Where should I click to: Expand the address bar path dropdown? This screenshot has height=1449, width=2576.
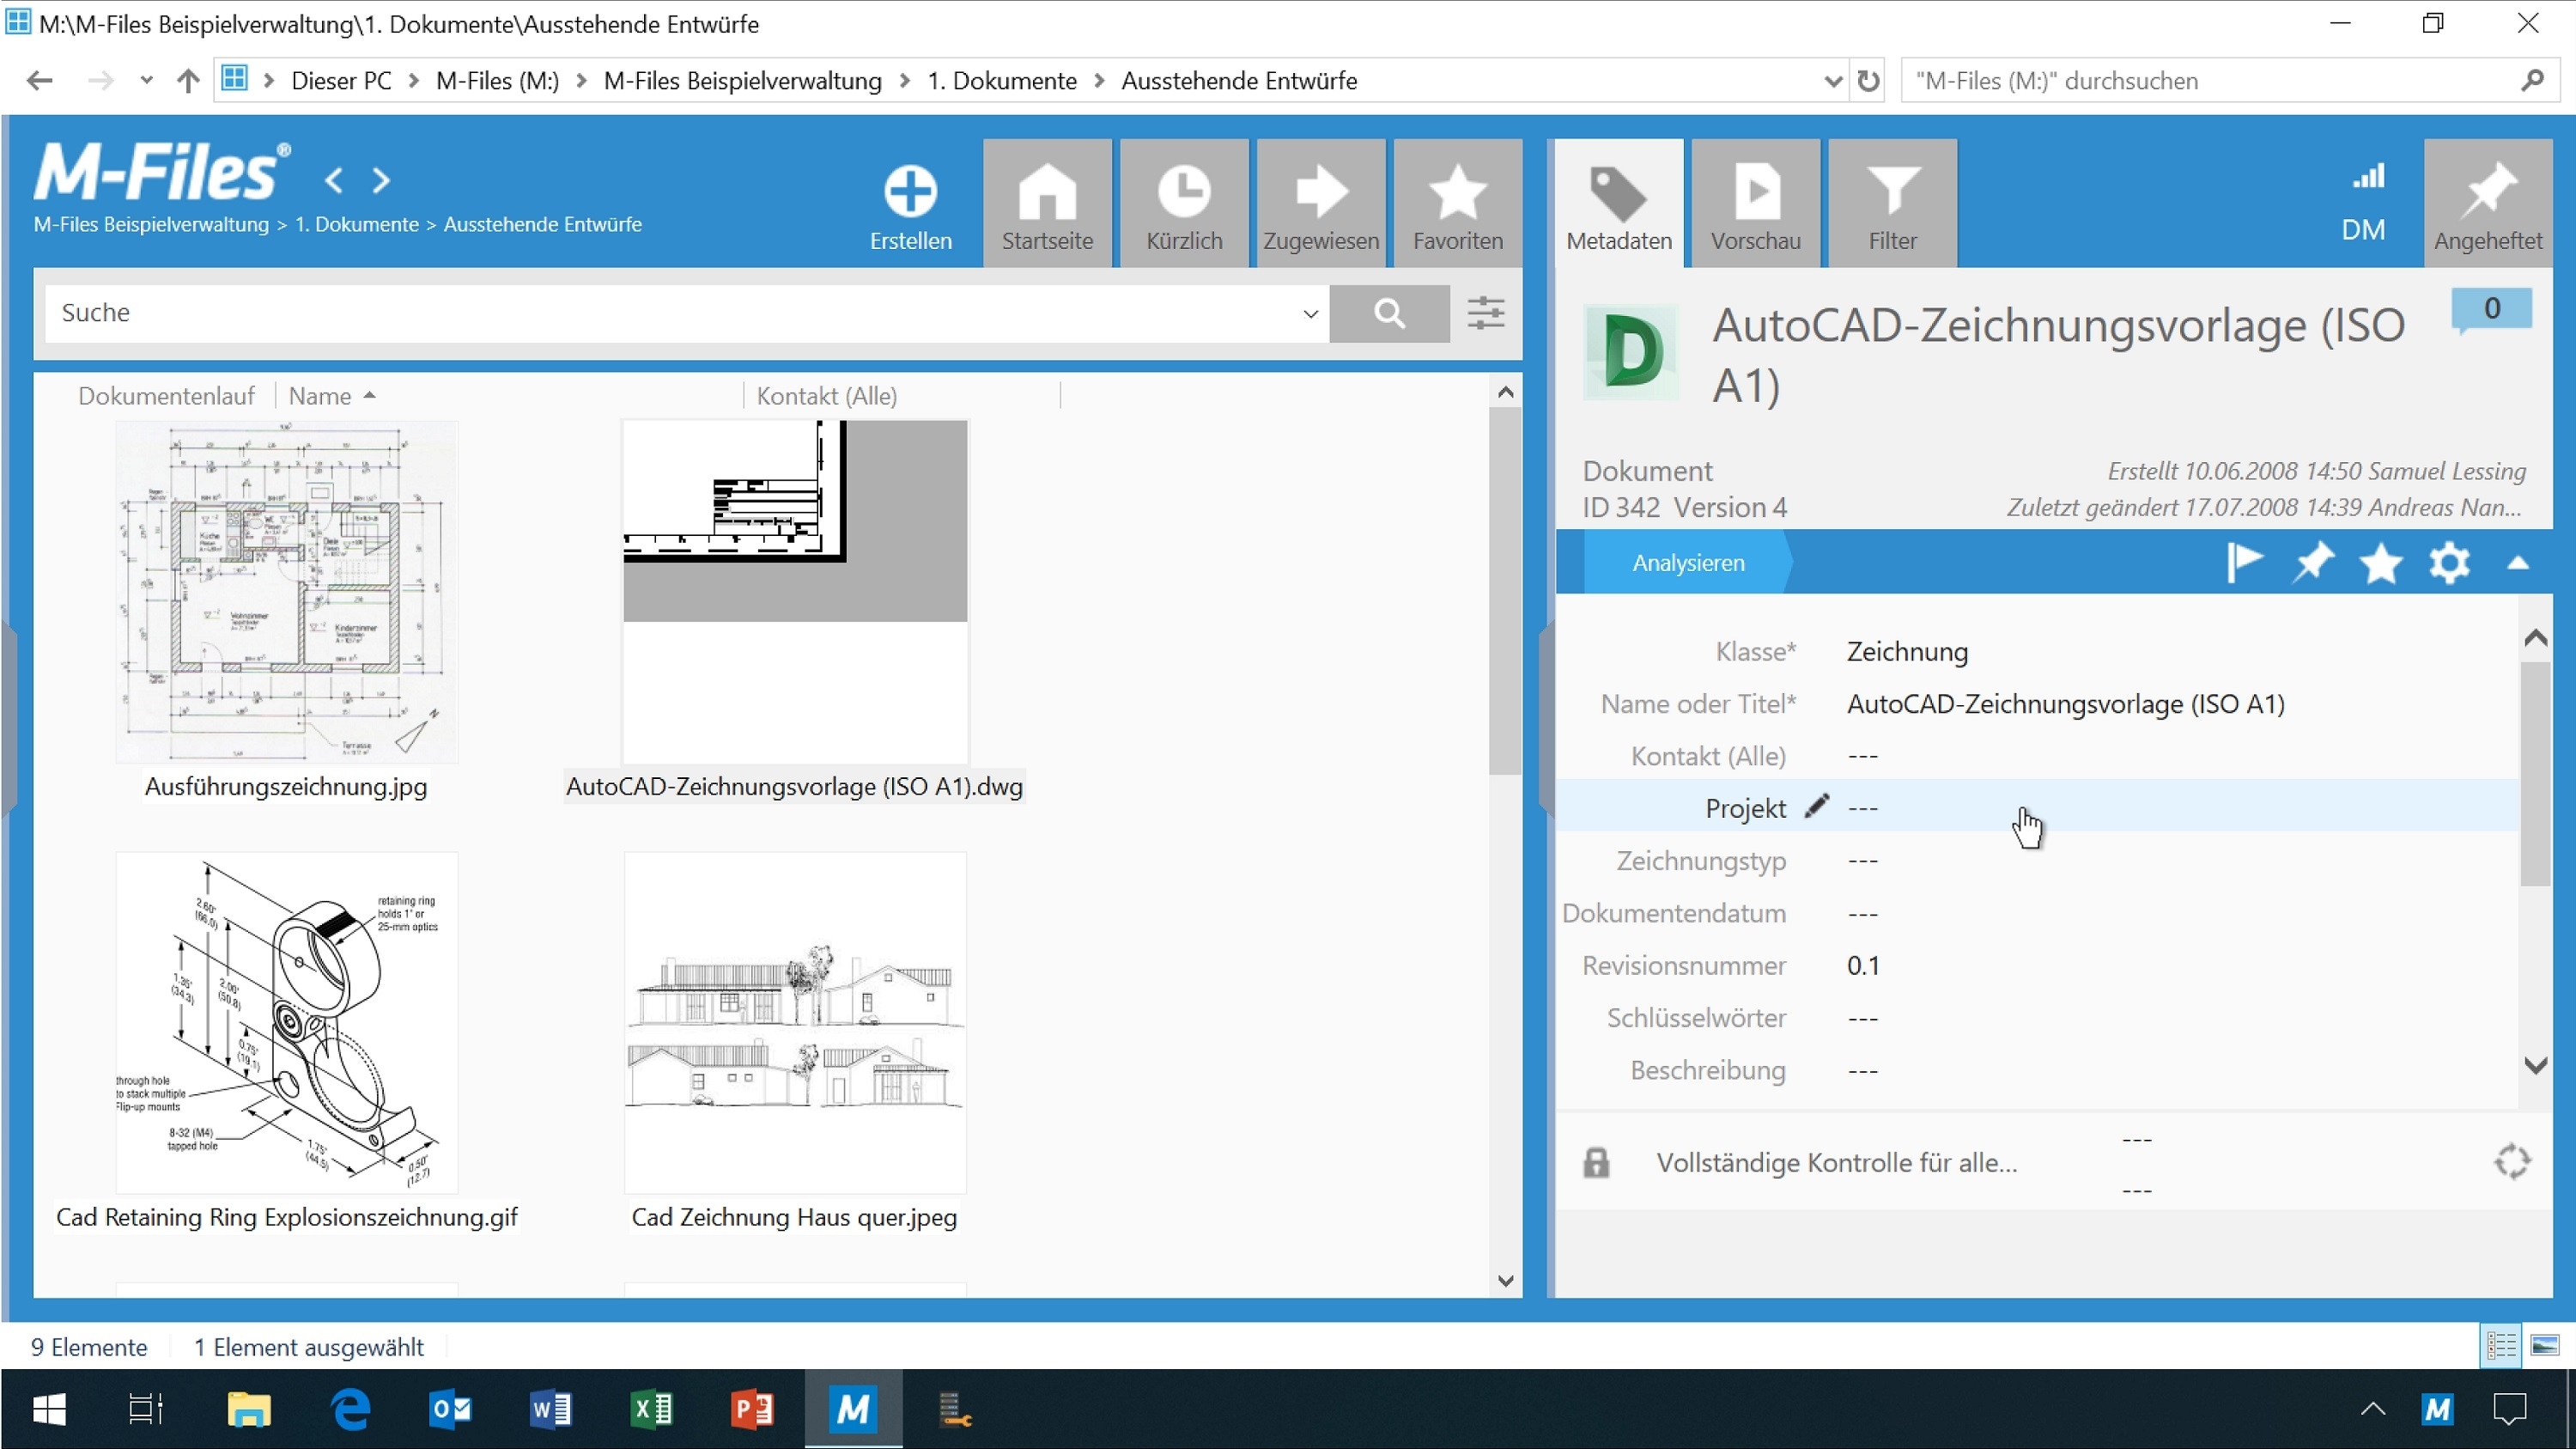[x=1832, y=81]
